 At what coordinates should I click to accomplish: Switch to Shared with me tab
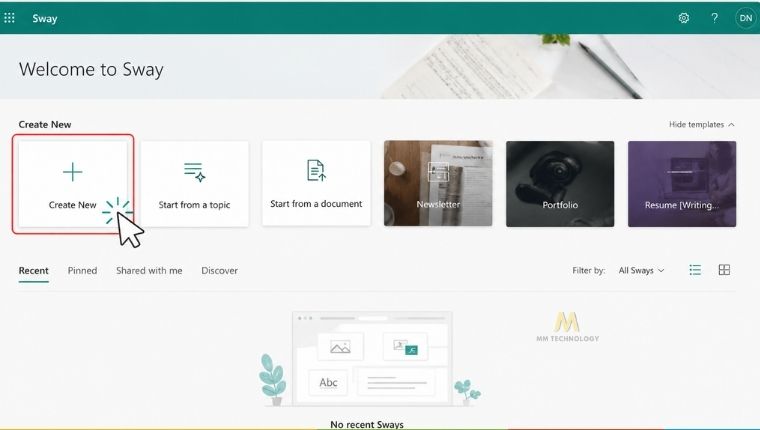point(149,271)
